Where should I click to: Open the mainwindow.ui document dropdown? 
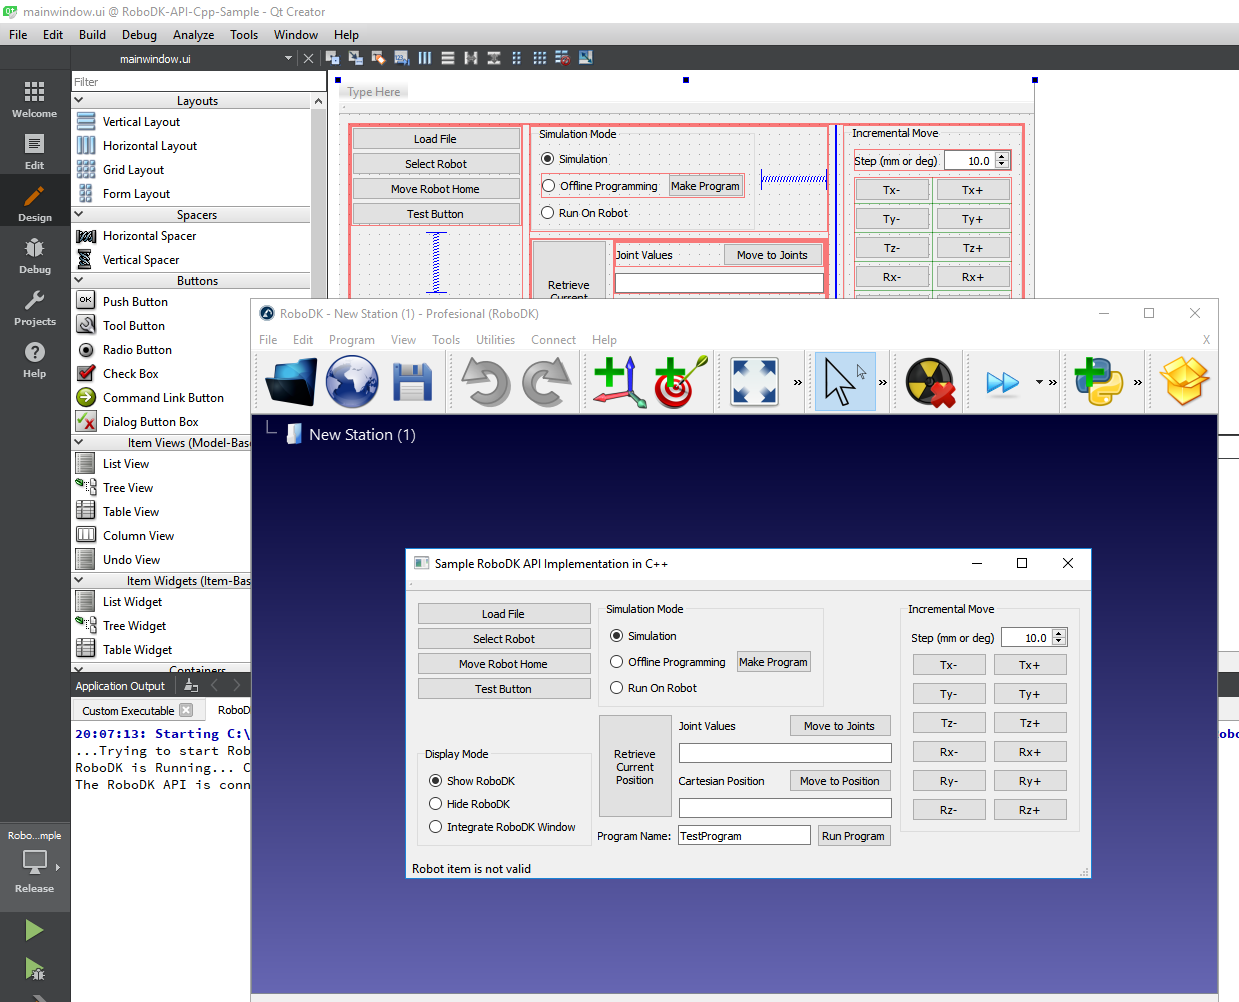[288, 58]
